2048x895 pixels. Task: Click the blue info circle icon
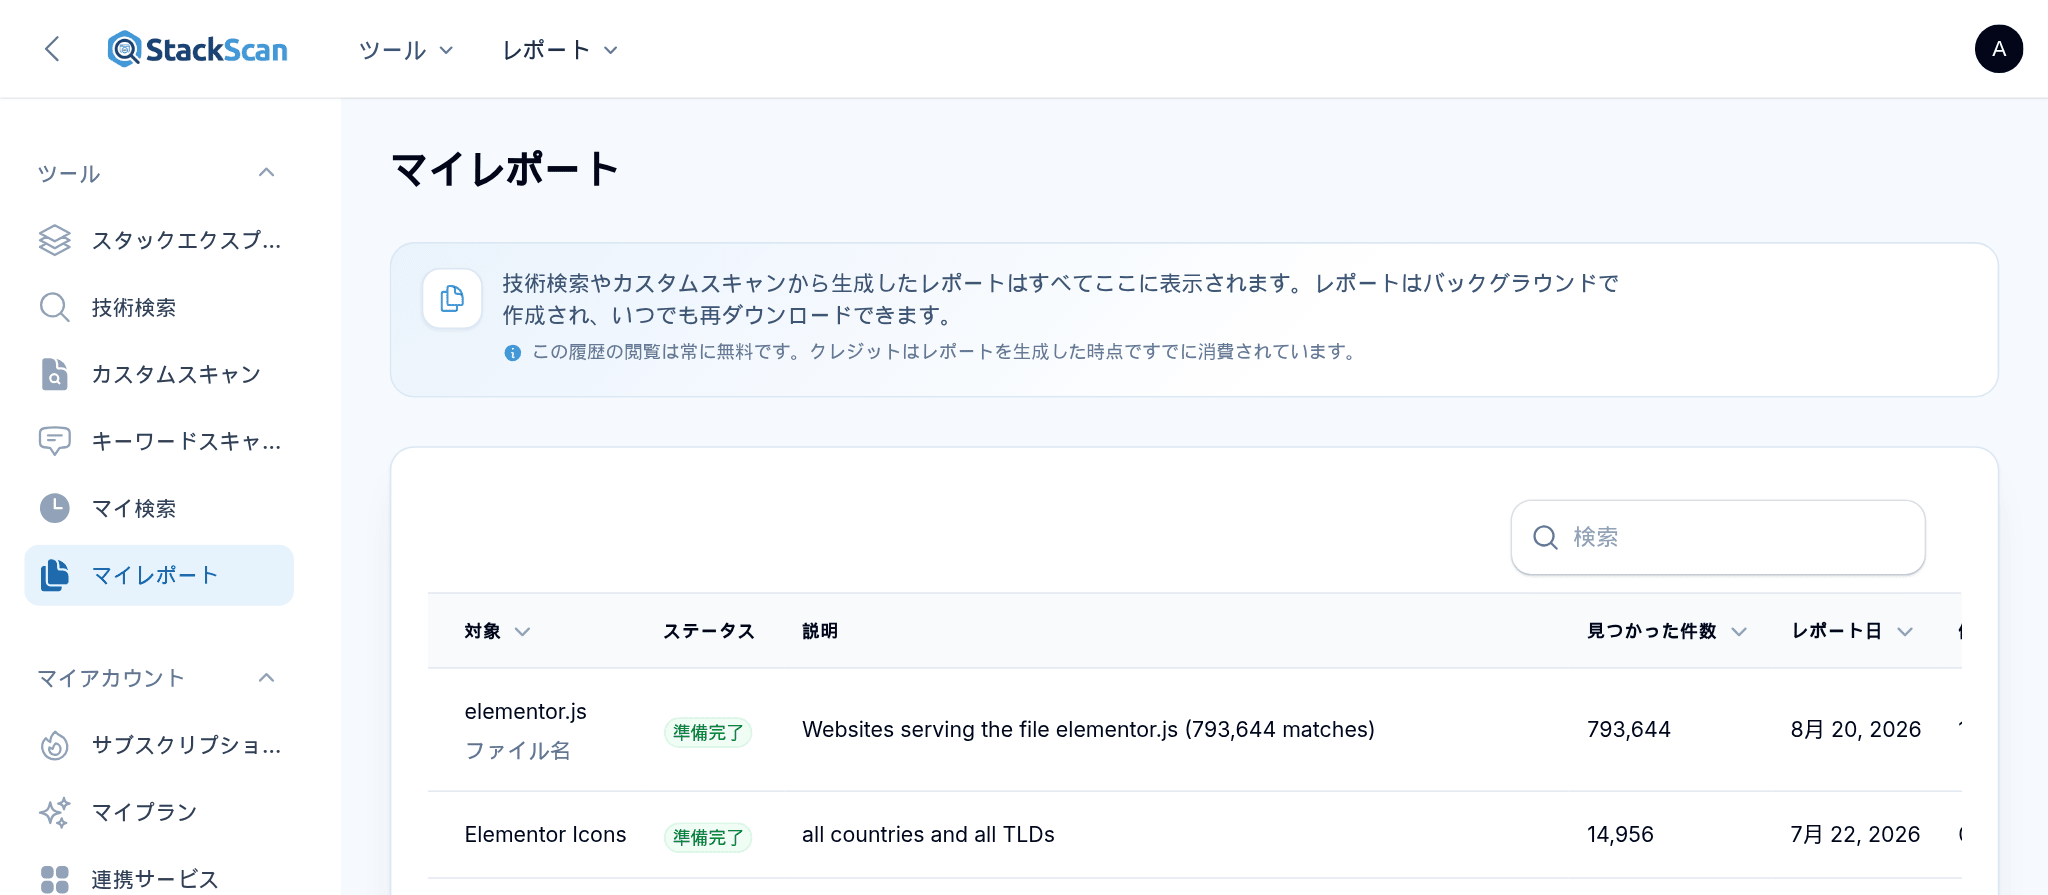pos(512,353)
